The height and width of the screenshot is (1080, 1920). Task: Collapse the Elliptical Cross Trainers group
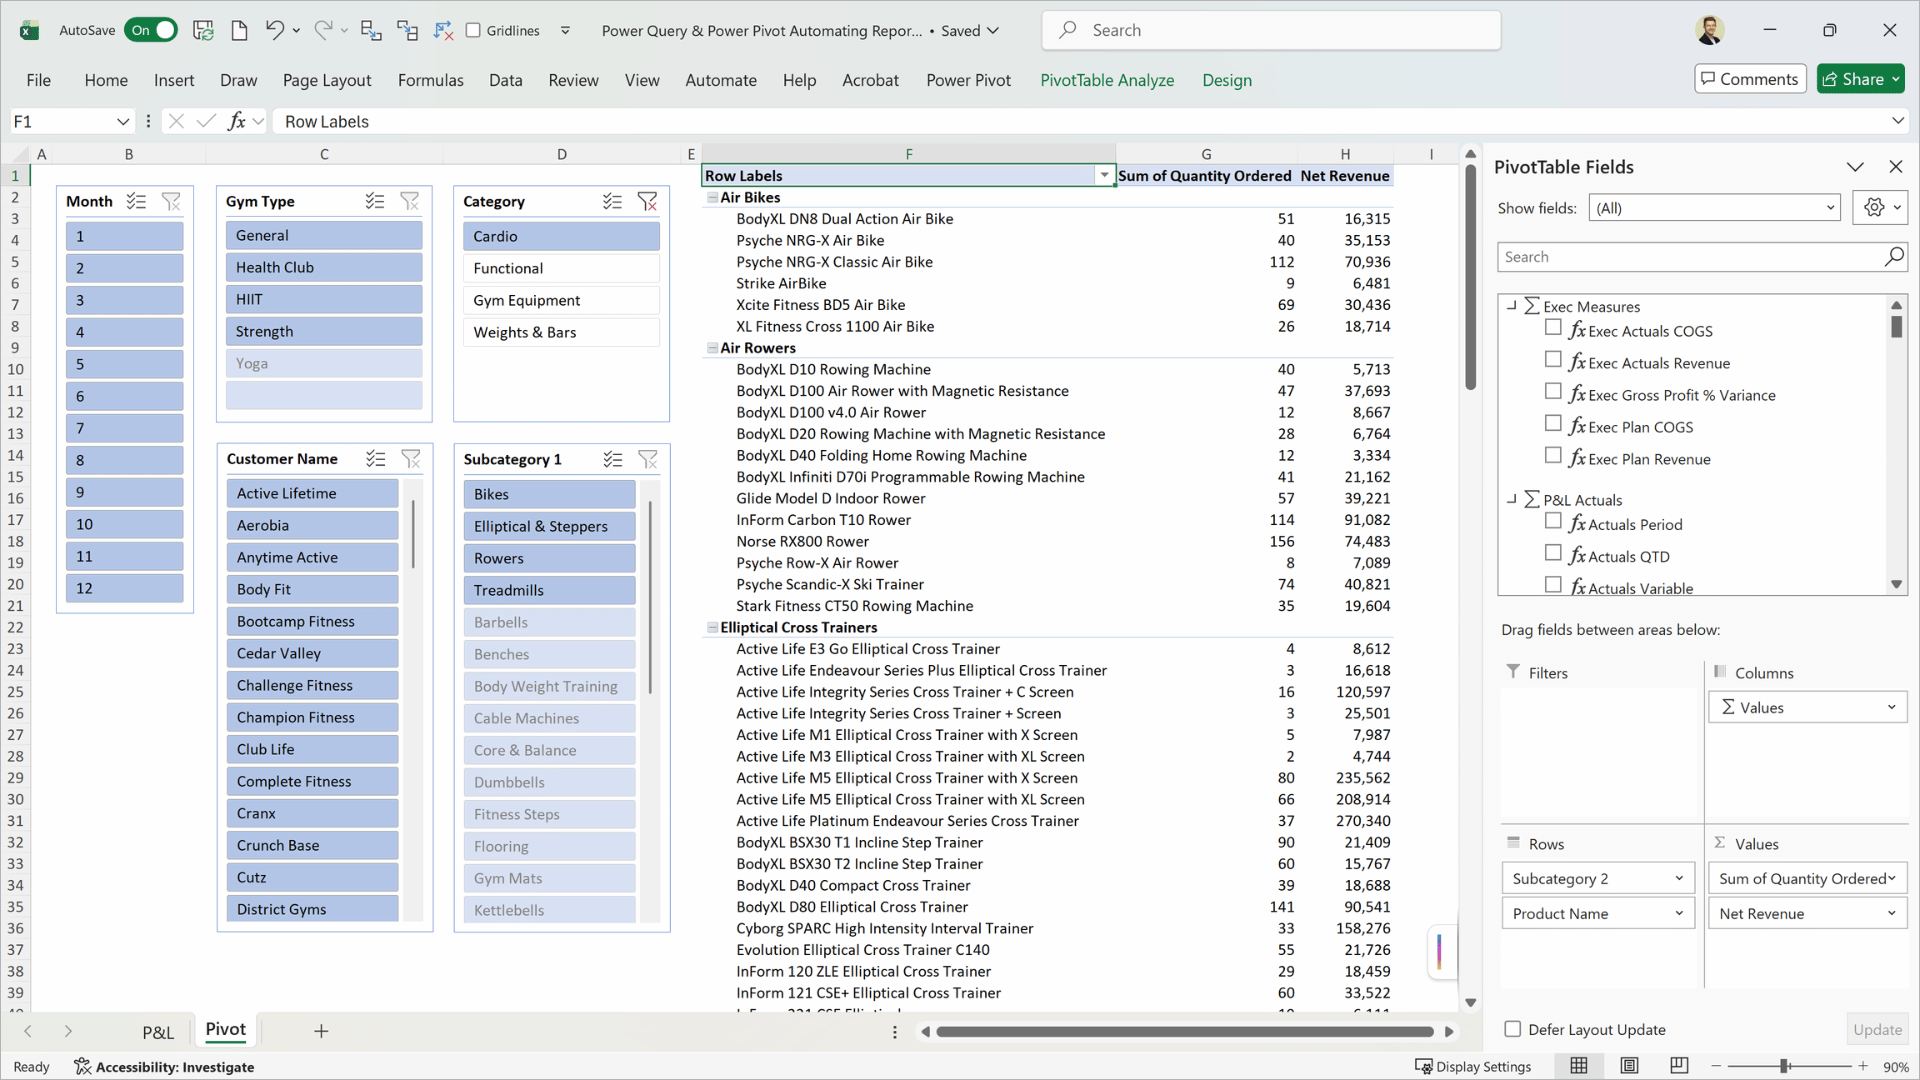coord(713,628)
